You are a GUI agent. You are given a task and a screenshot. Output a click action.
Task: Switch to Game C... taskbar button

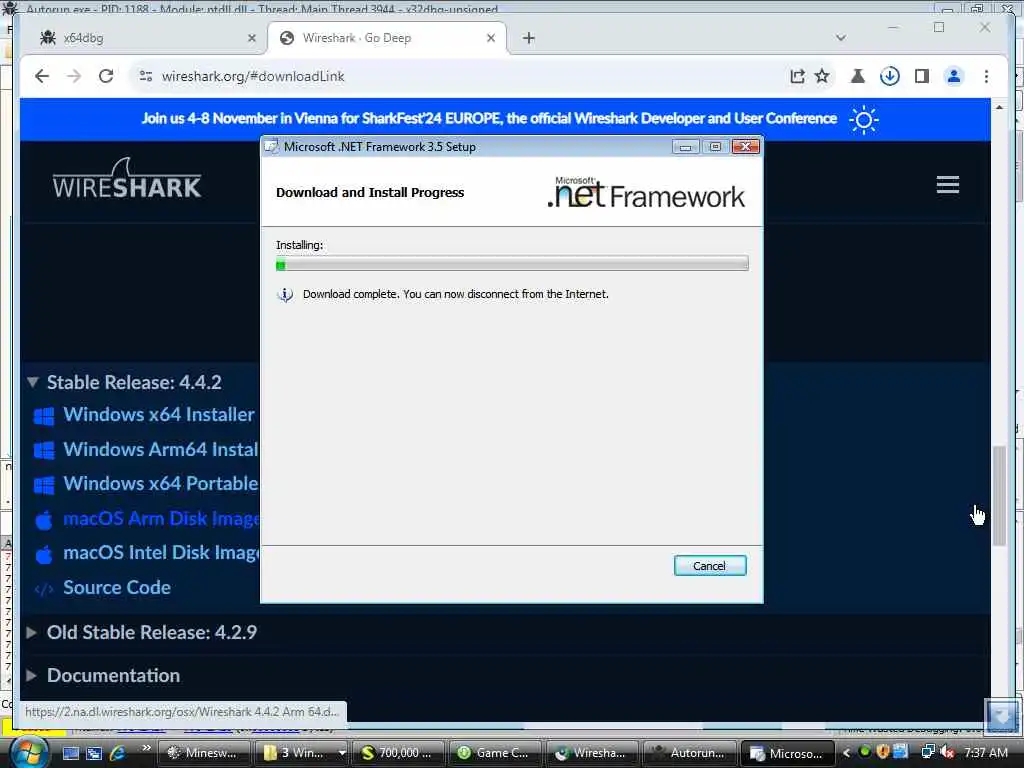[495, 753]
